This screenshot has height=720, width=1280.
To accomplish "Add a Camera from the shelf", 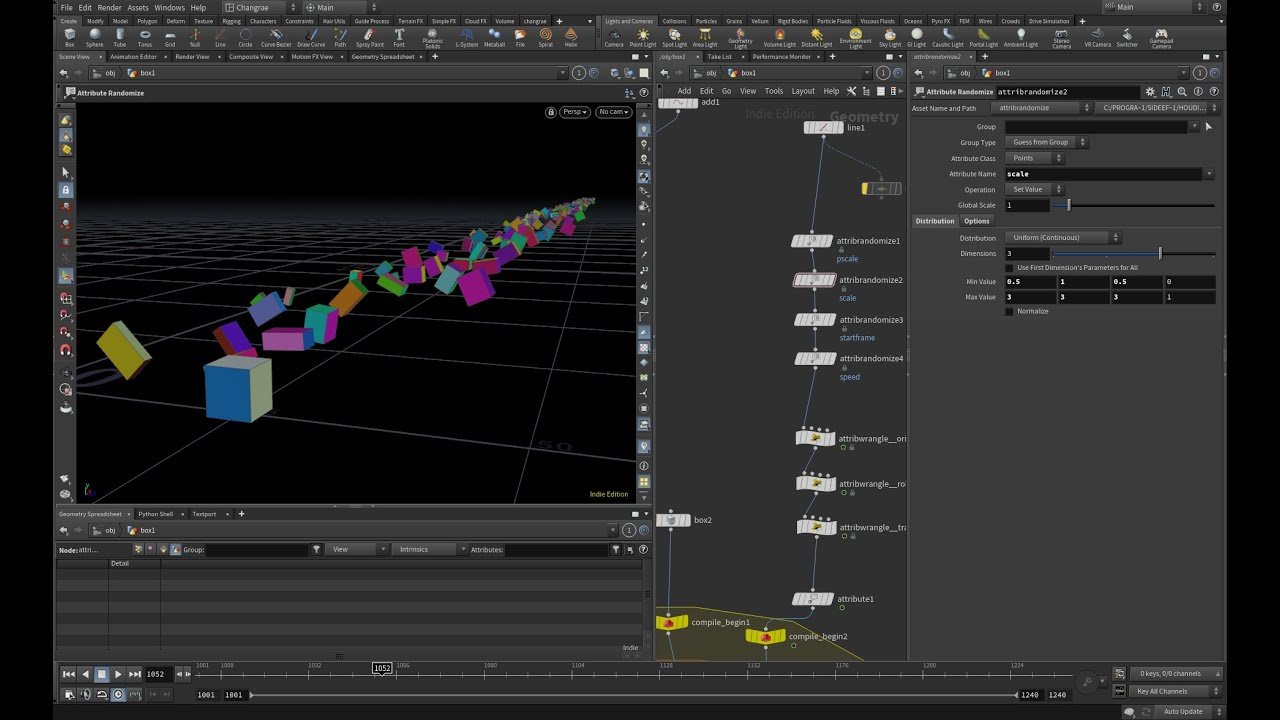I will [614, 38].
